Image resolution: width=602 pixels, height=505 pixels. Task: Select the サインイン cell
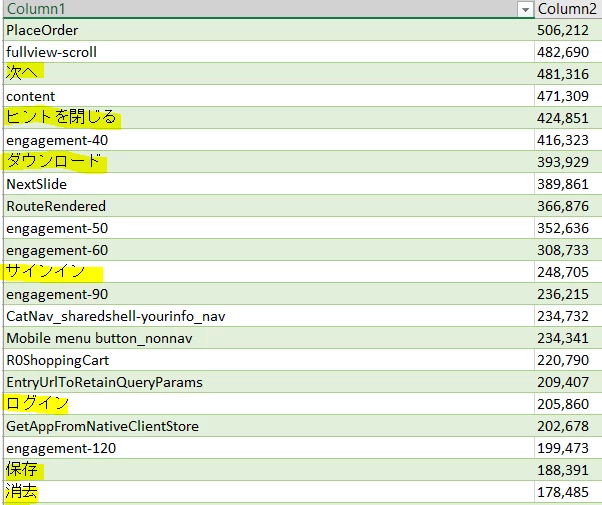269,272
